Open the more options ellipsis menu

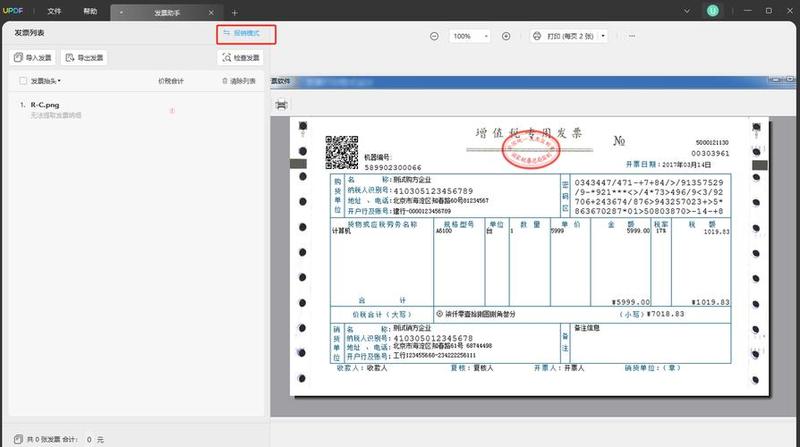pos(632,36)
